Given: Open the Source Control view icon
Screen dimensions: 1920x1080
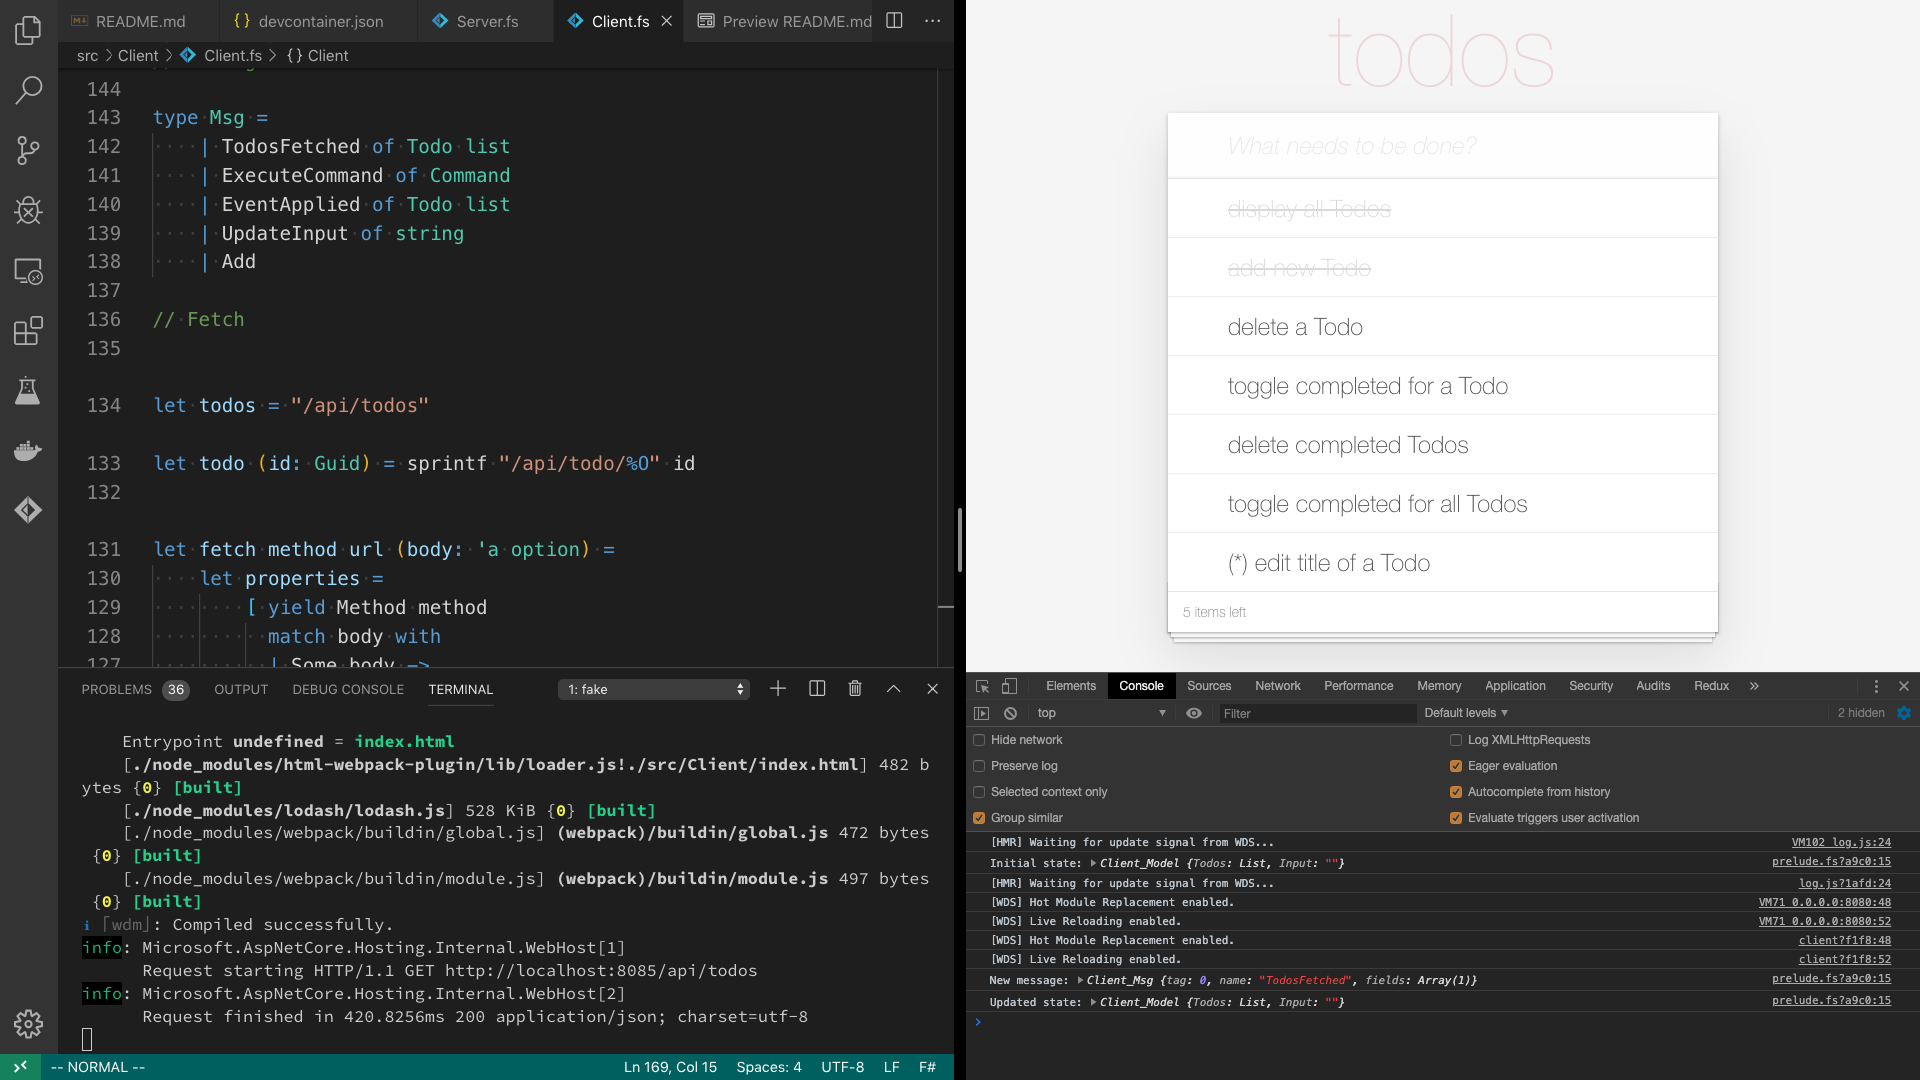Looking at the screenshot, I should point(28,150).
